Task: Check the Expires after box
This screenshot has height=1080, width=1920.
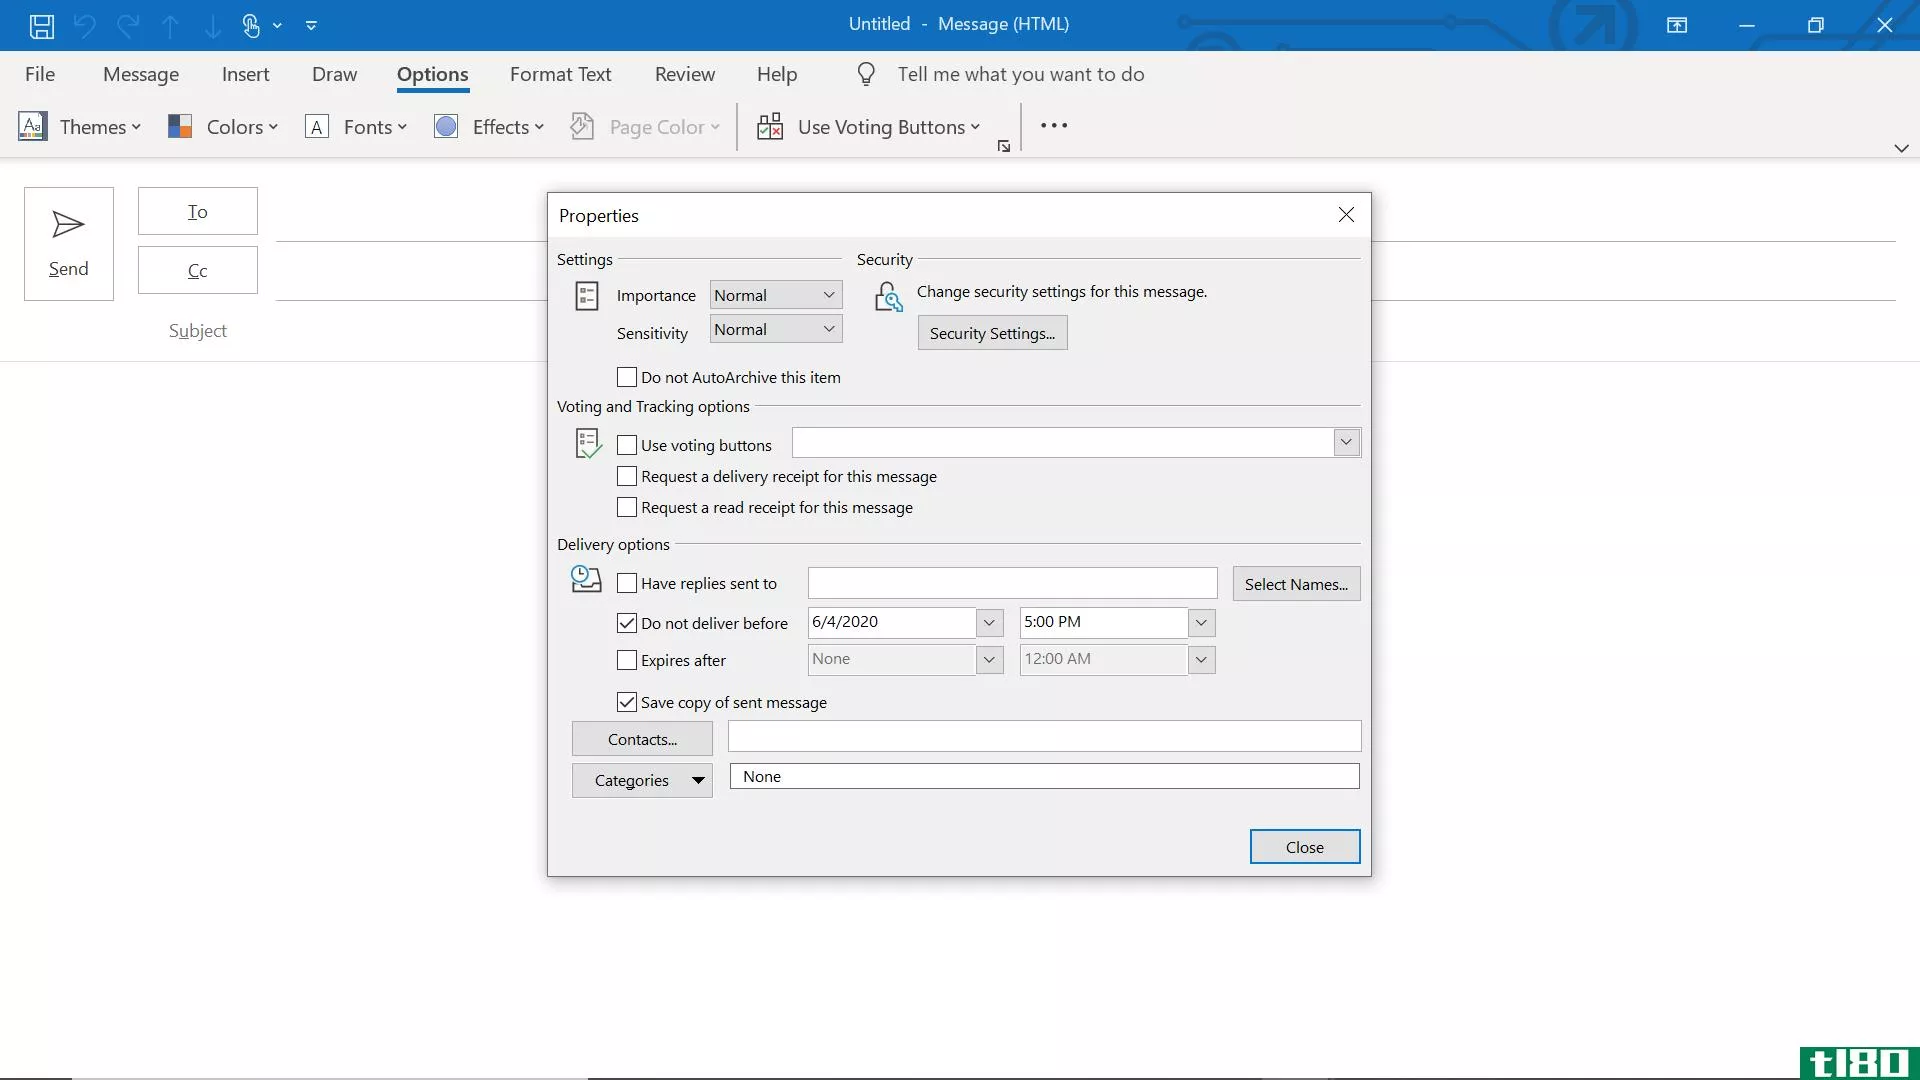Action: click(627, 660)
